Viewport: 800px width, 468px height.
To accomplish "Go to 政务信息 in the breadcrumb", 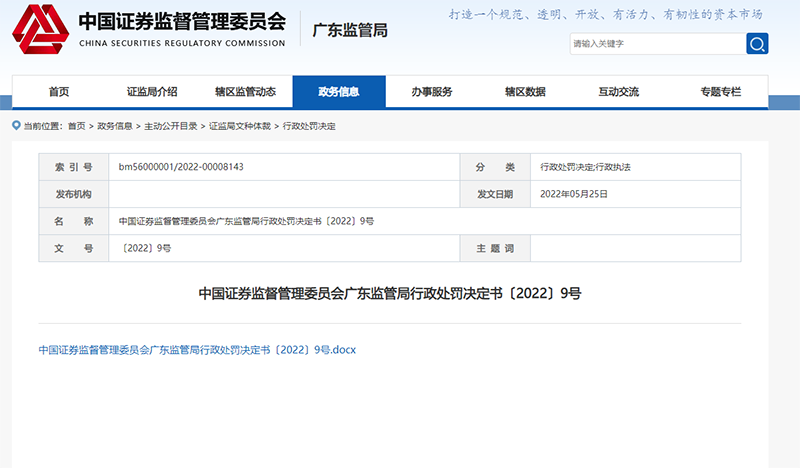I will [x=115, y=126].
